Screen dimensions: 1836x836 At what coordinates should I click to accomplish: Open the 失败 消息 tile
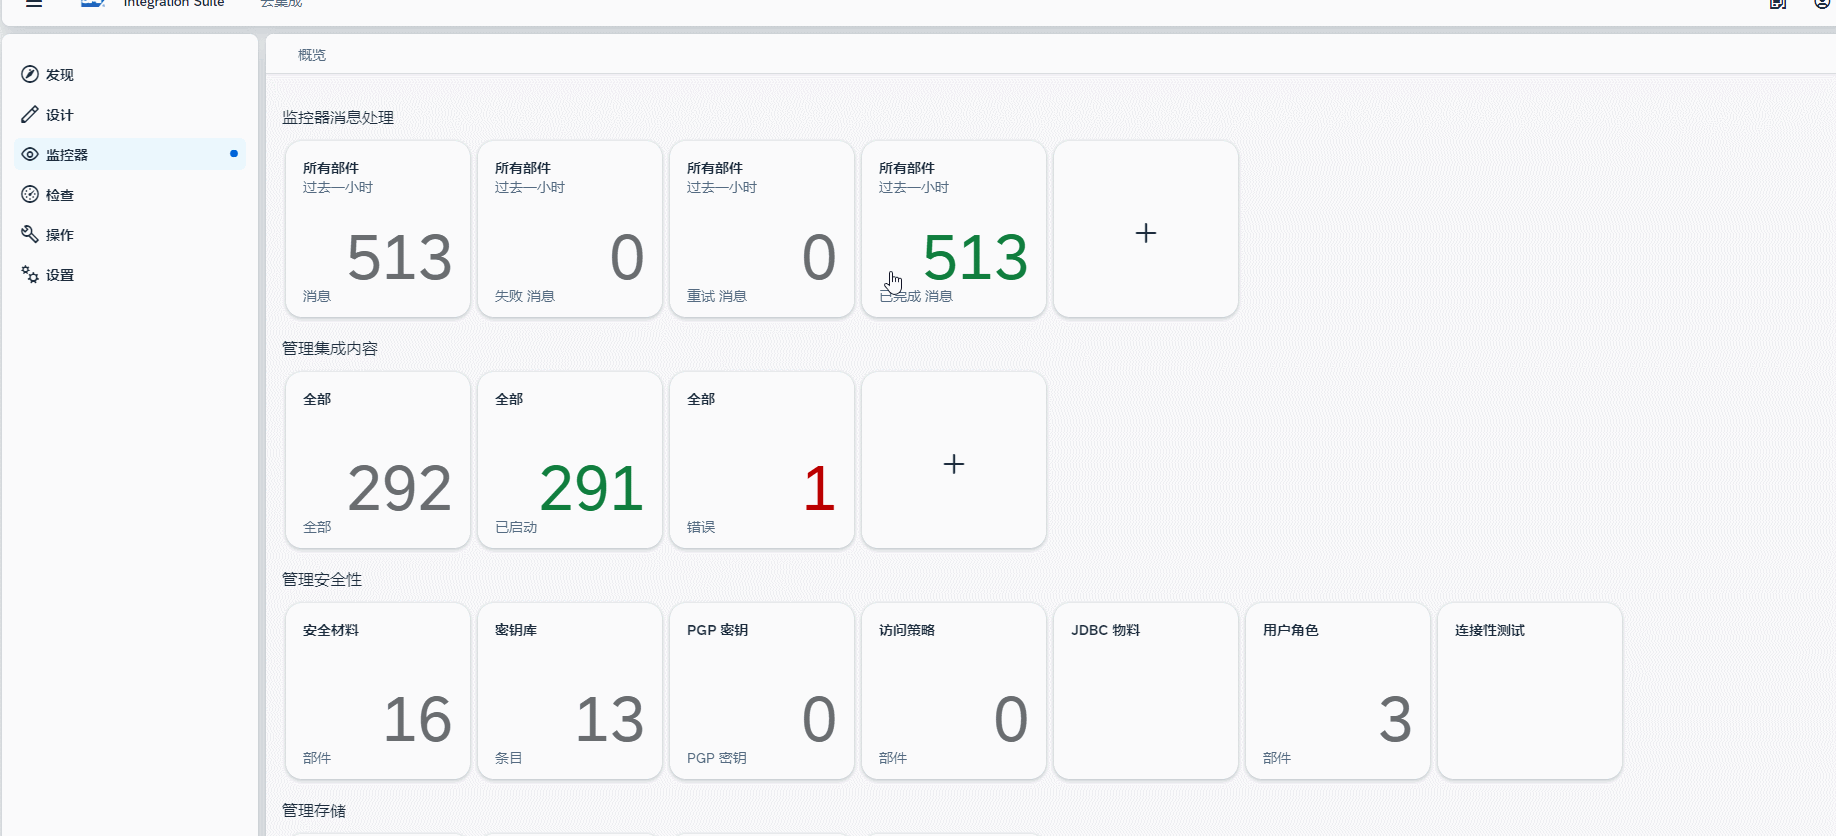point(569,230)
